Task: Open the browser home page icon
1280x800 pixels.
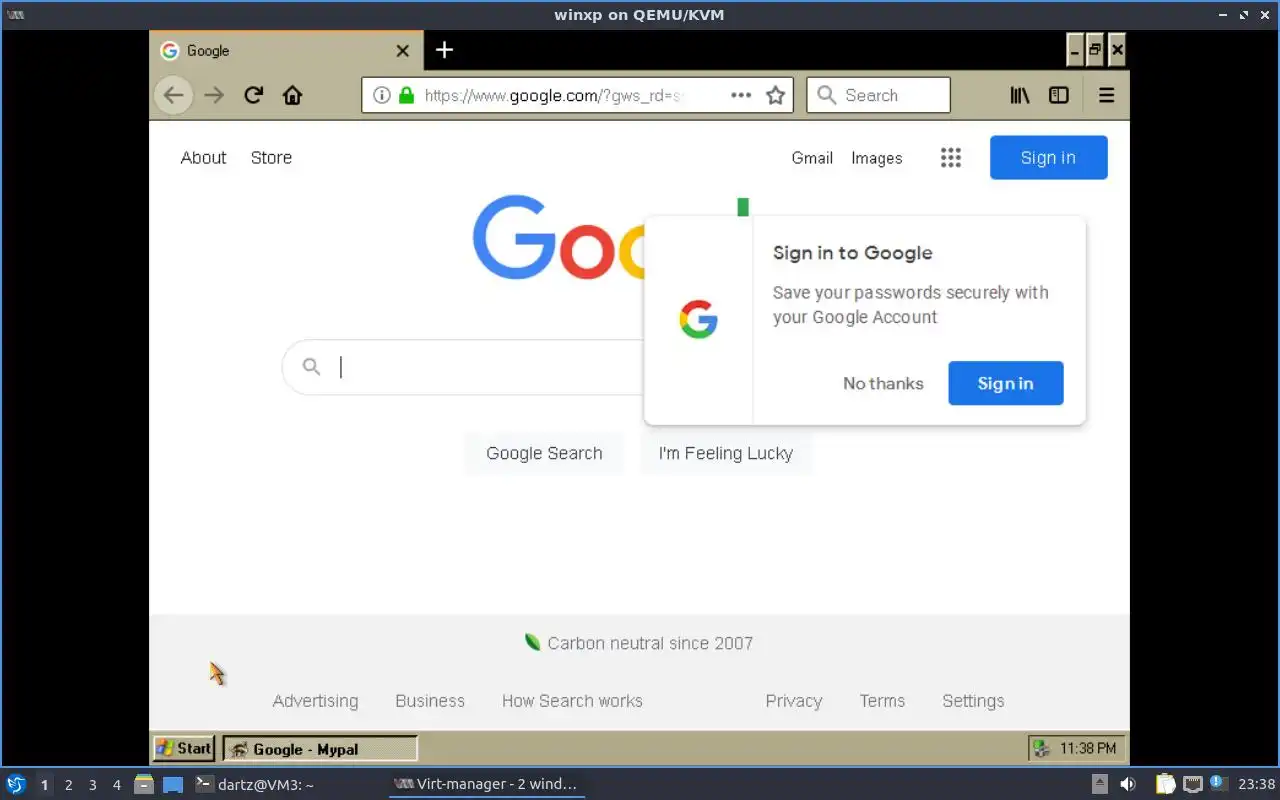Action: [x=292, y=95]
